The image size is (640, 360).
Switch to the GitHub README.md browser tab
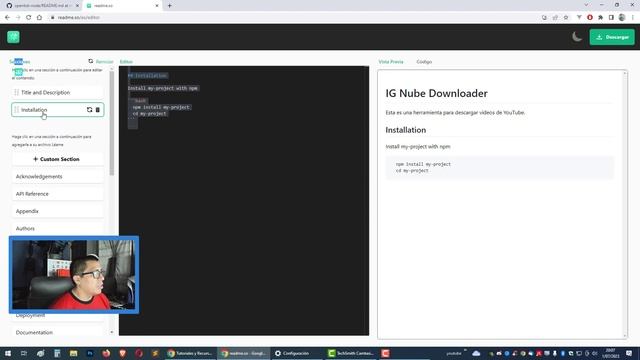coord(43,6)
